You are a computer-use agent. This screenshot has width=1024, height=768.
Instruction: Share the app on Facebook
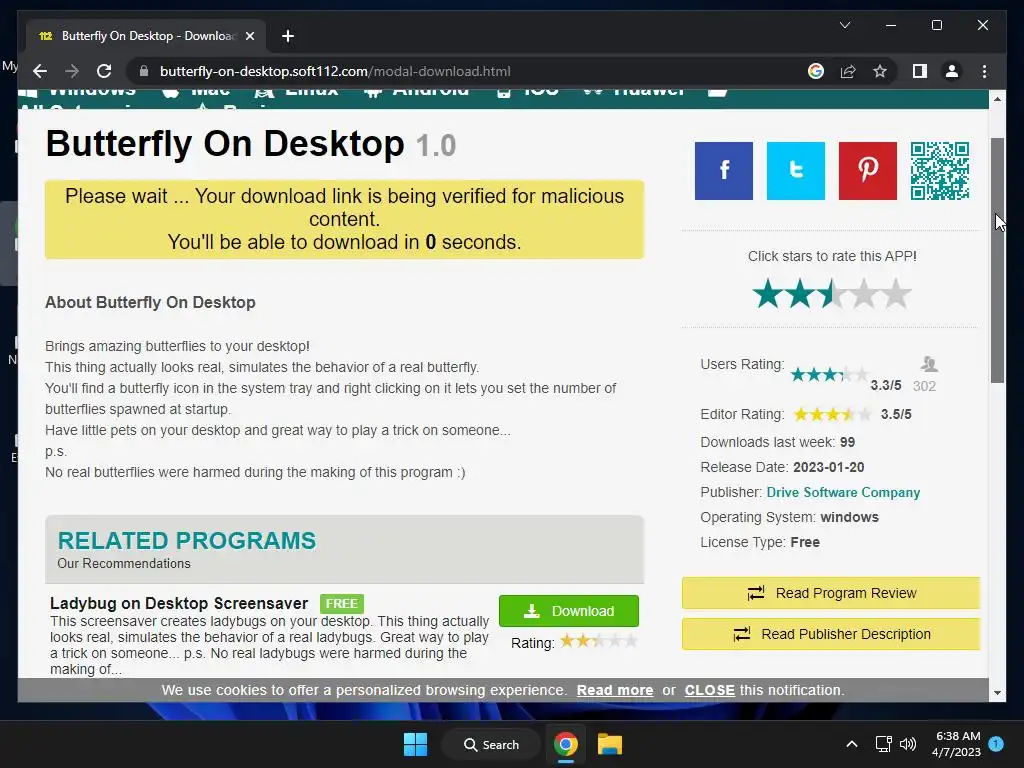pyautogui.click(x=724, y=170)
